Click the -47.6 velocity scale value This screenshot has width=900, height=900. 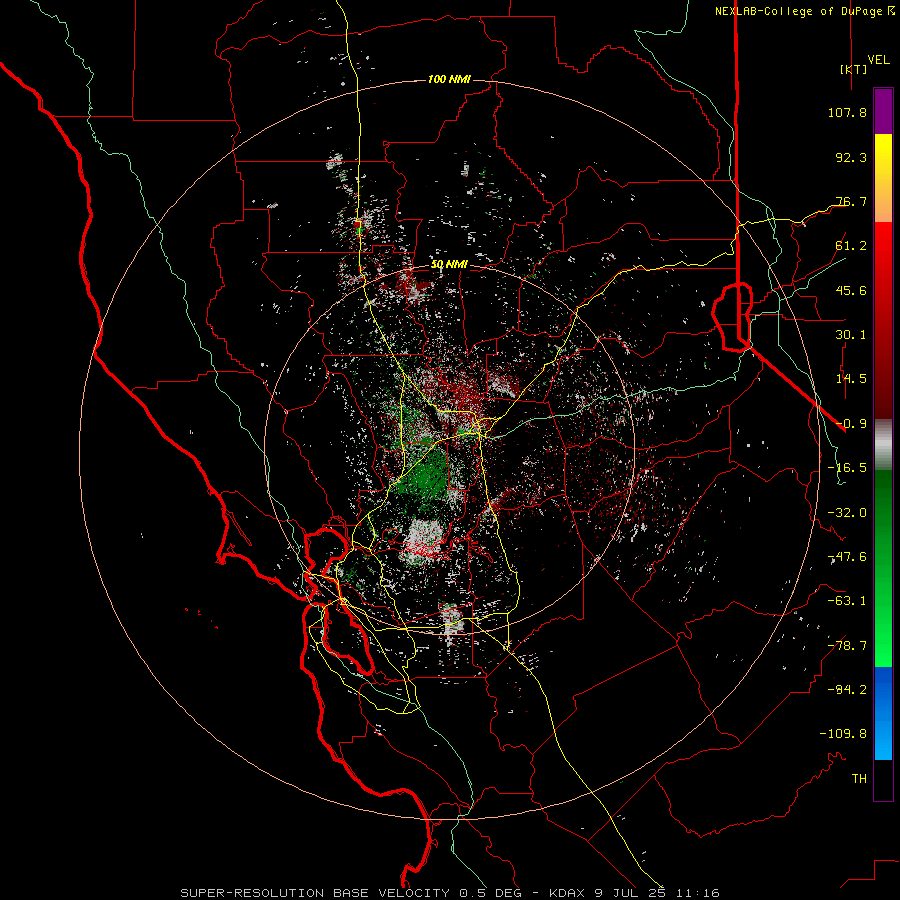tap(847, 557)
